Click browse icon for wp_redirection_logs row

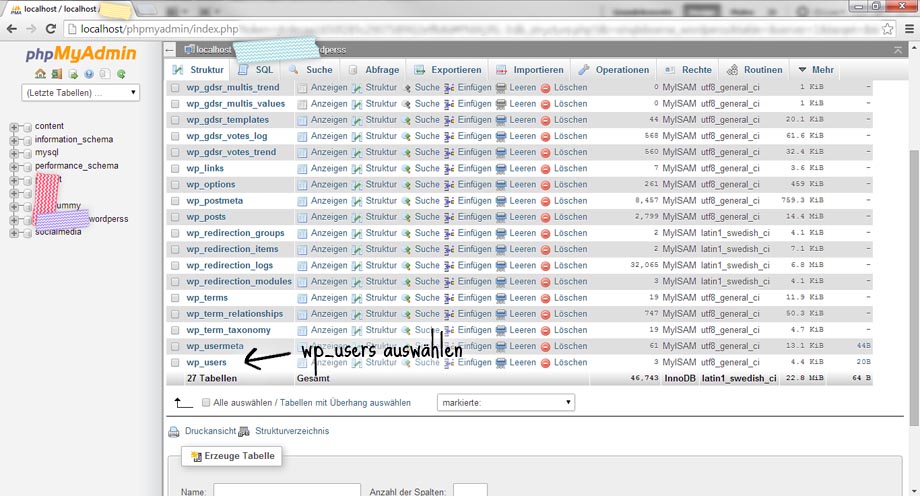pyautogui.click(x=302, y=266)
